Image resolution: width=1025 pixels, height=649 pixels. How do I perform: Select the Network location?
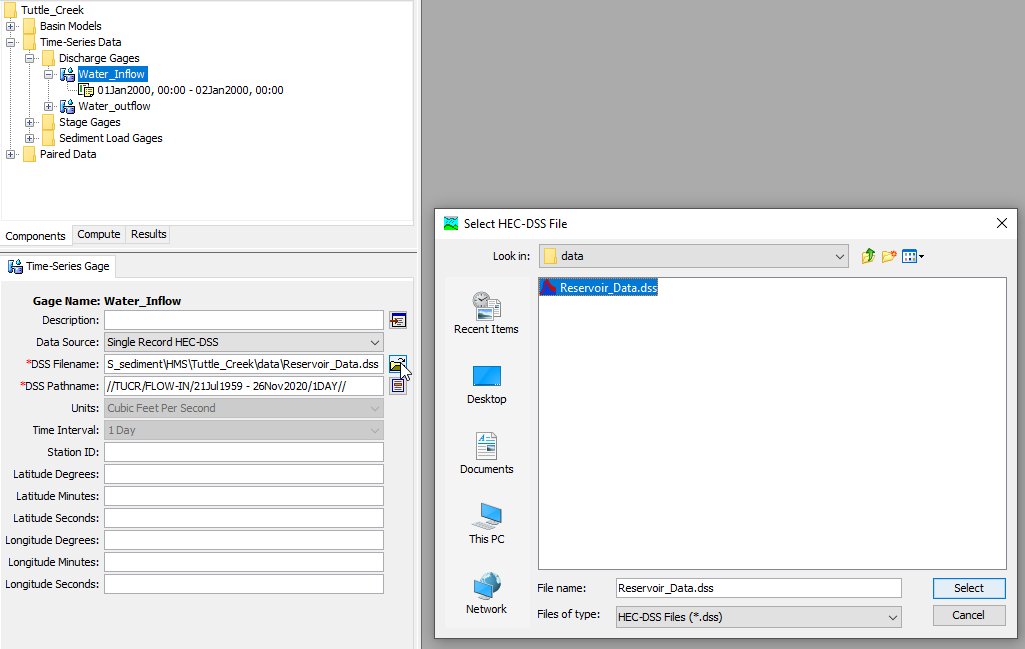click(x=486, y=593)
